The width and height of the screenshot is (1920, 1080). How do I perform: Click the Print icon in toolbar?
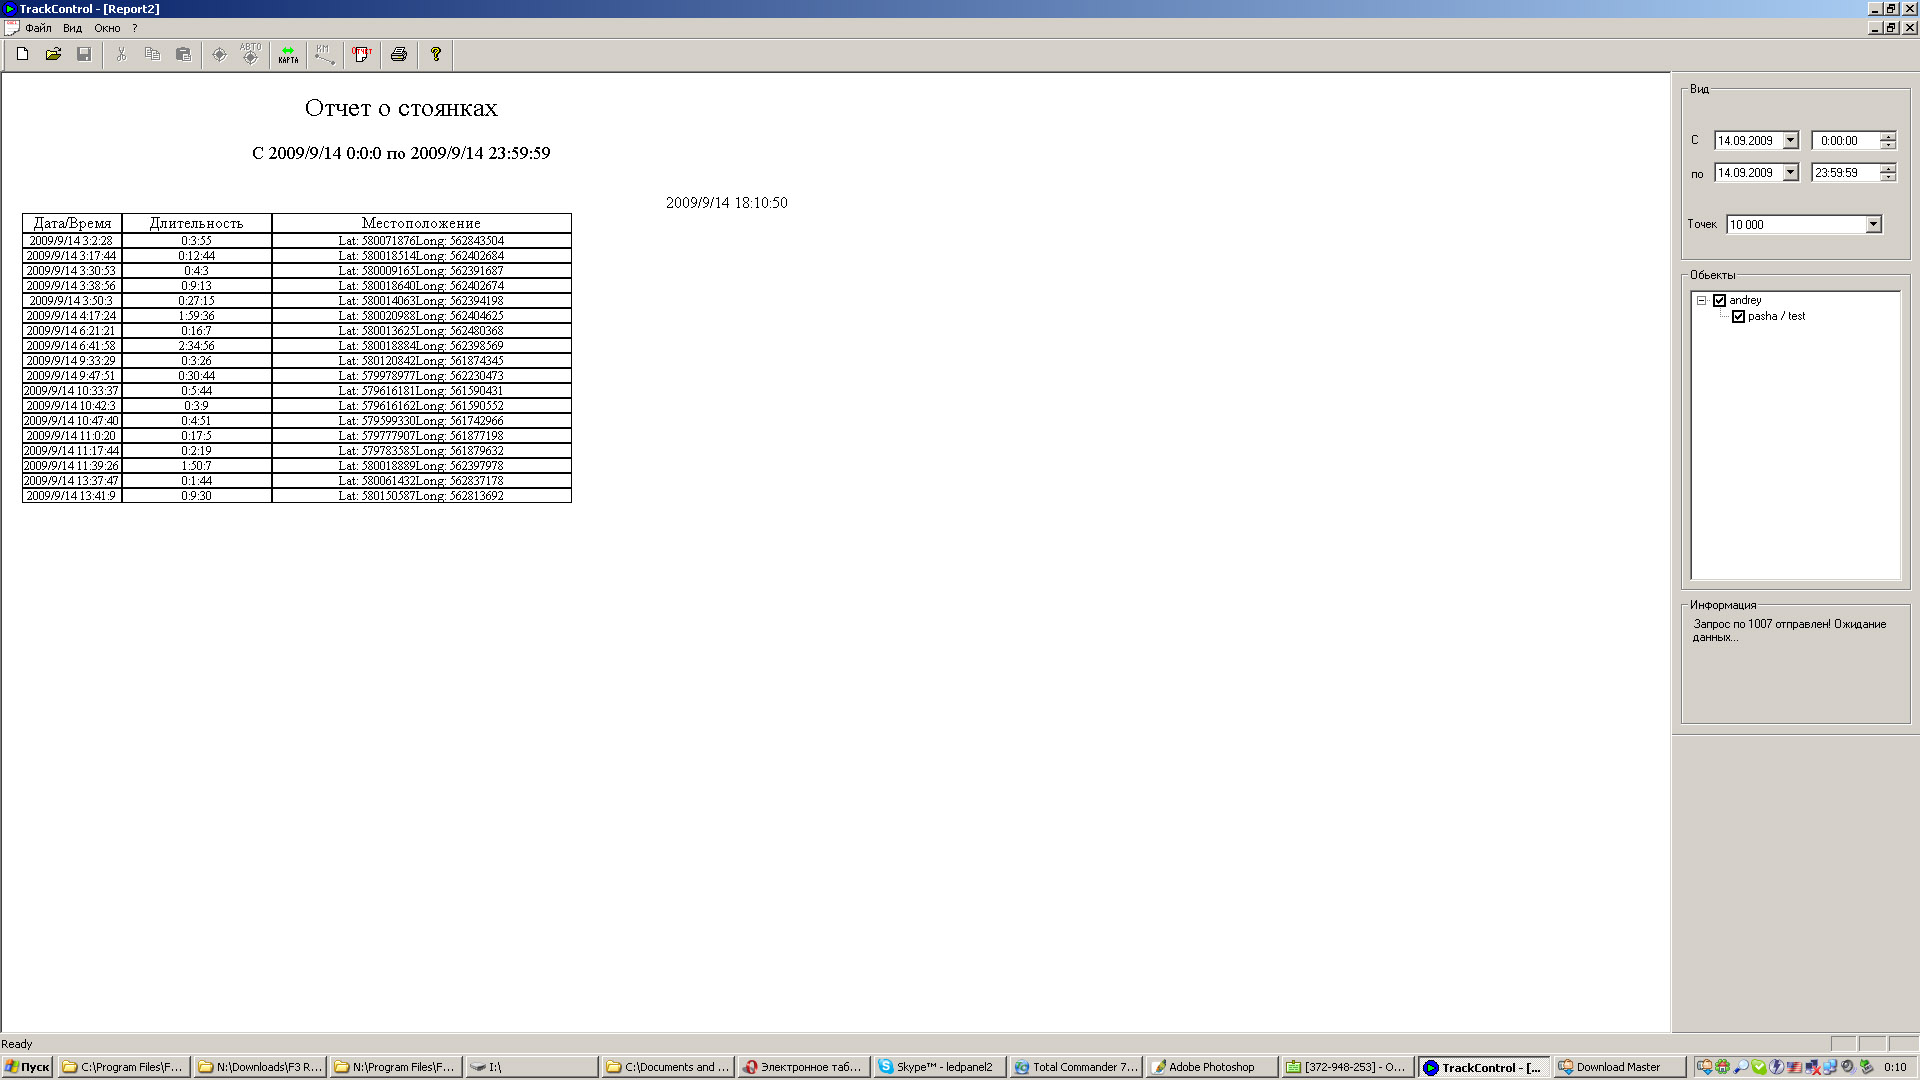click(399, 54)
